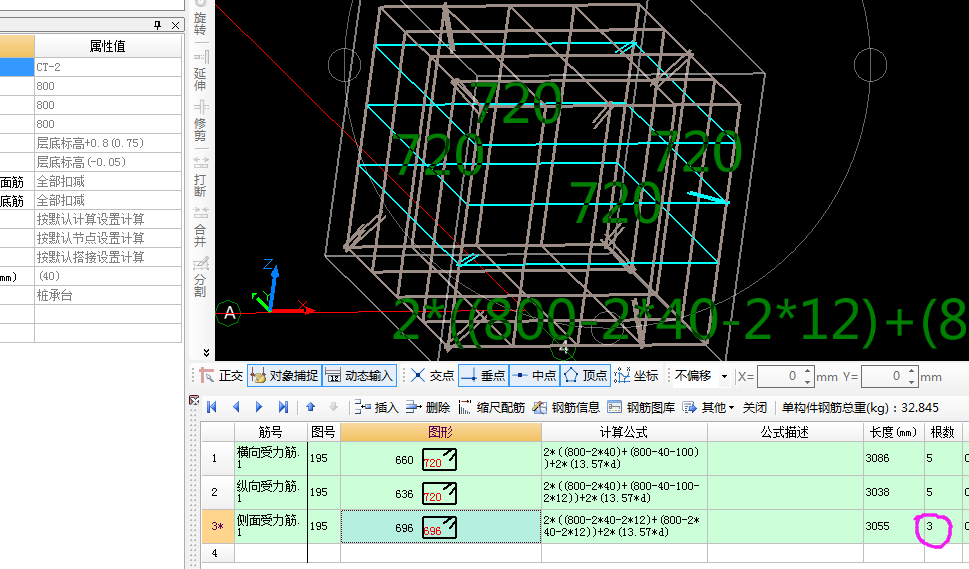Screen dimensions: 969x569
Task: Open 钢筋图库 rebar library
Action: tap(641, 407)
